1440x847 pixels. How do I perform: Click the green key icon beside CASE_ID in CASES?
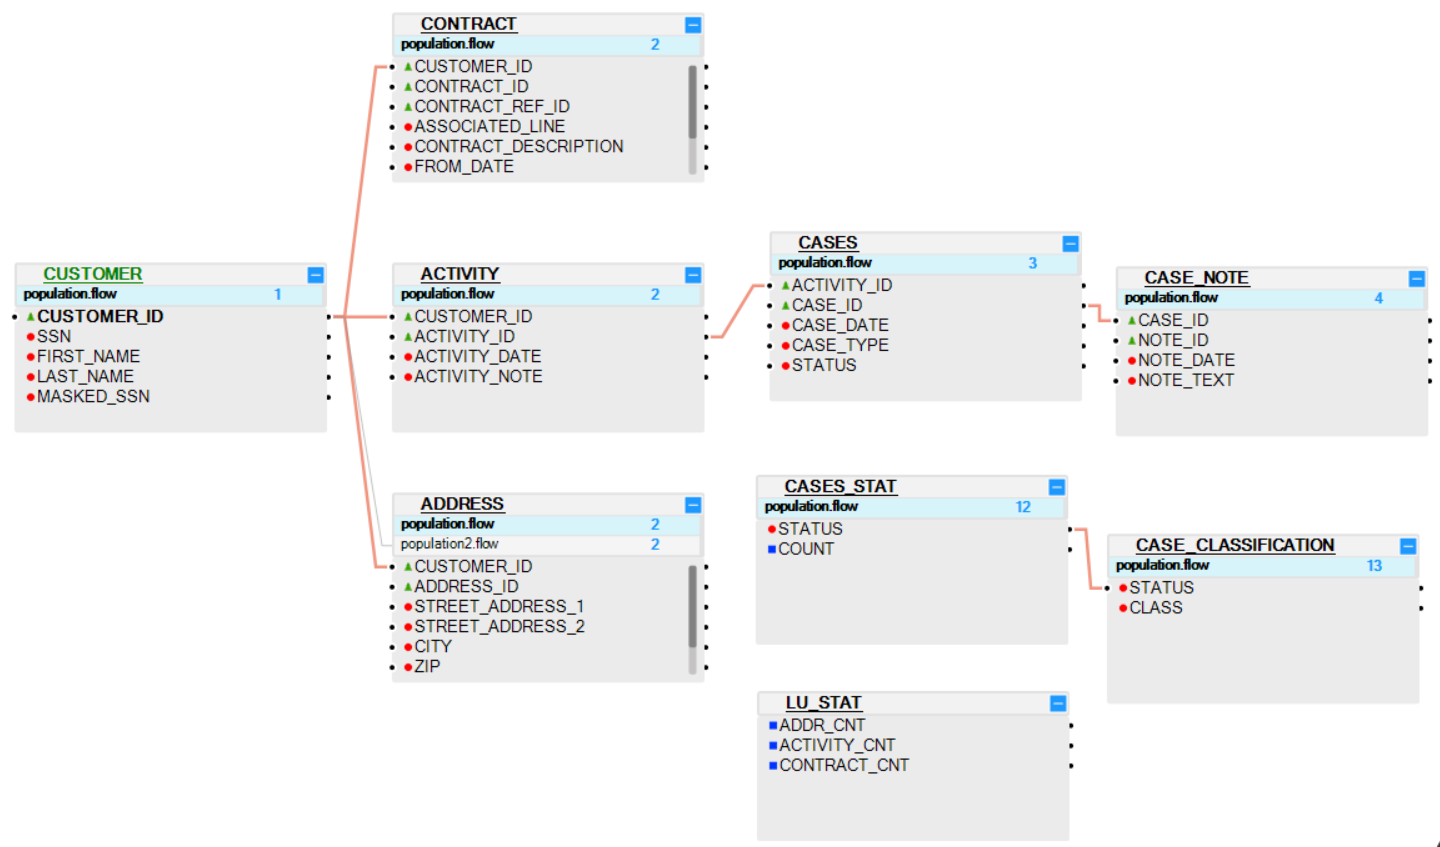pyautogui.click(x=785, y=306)
